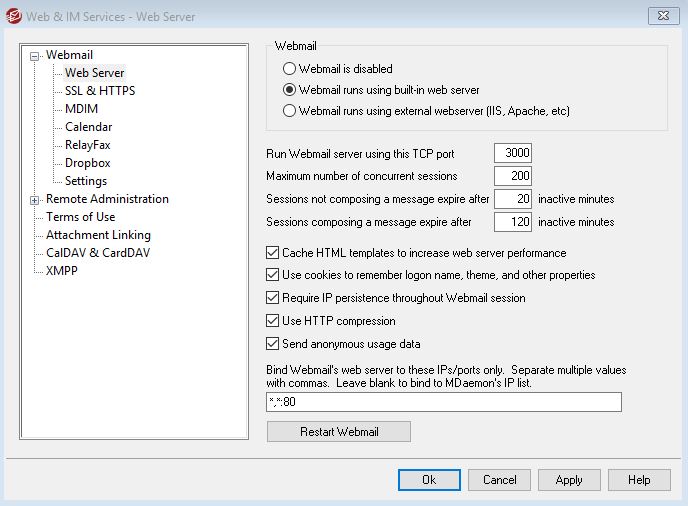Focus the bind IPs/ports text field
688x506 pixels.
(444, 402)
